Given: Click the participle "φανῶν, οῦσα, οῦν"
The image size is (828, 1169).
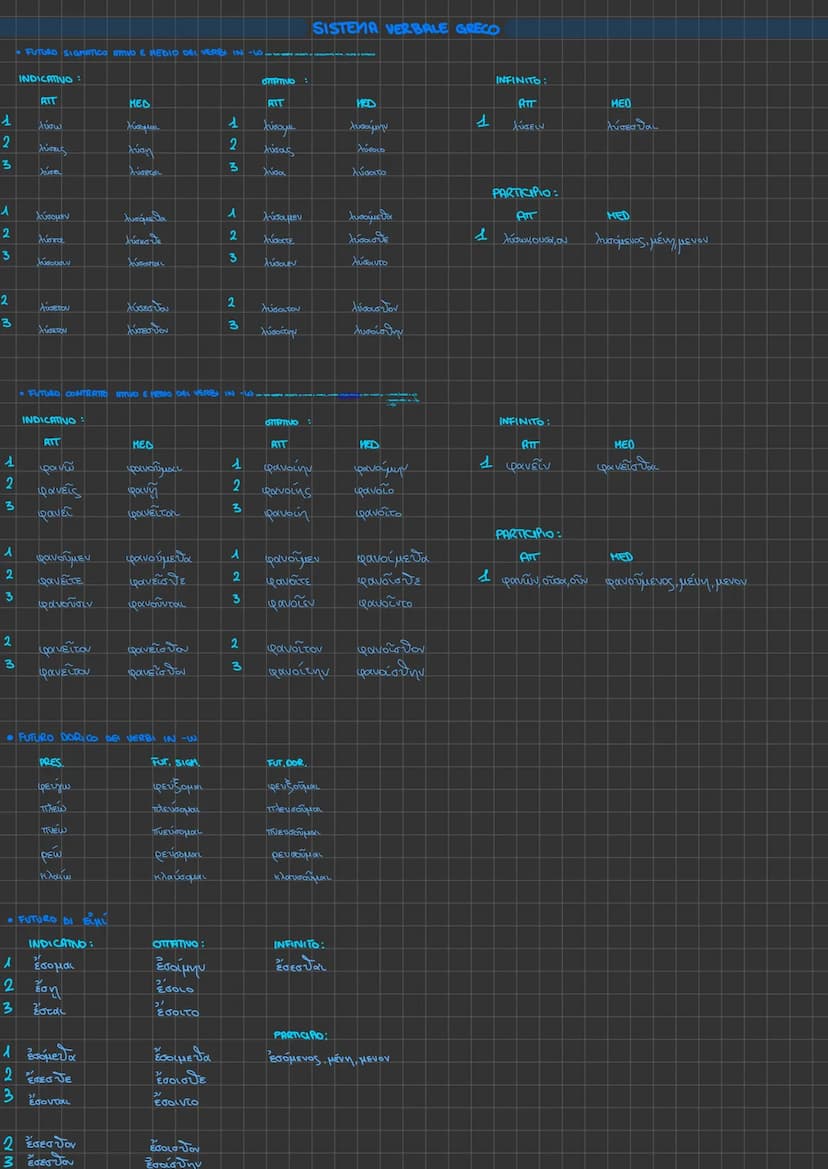Looking at the screenshot, I should click(545, 582).
